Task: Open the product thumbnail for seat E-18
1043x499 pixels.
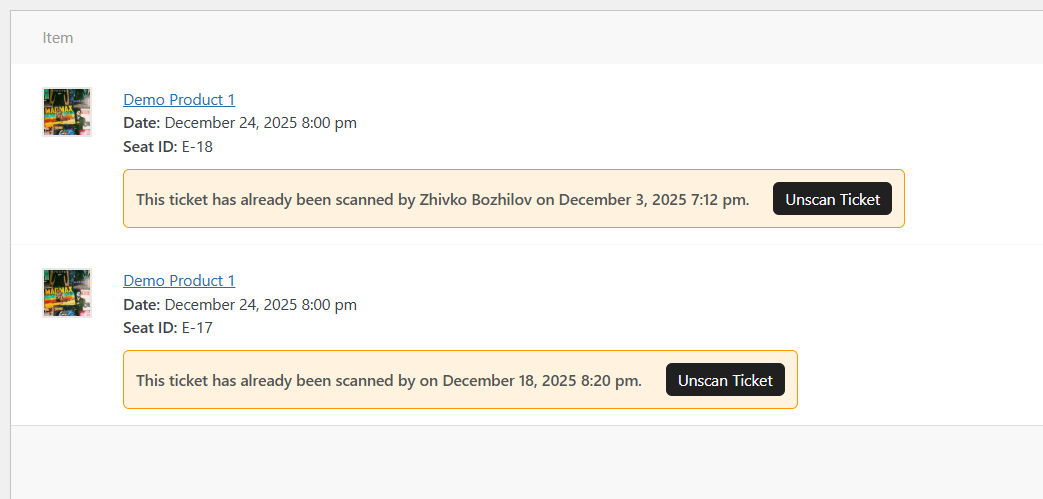Action: click(67, 112)
